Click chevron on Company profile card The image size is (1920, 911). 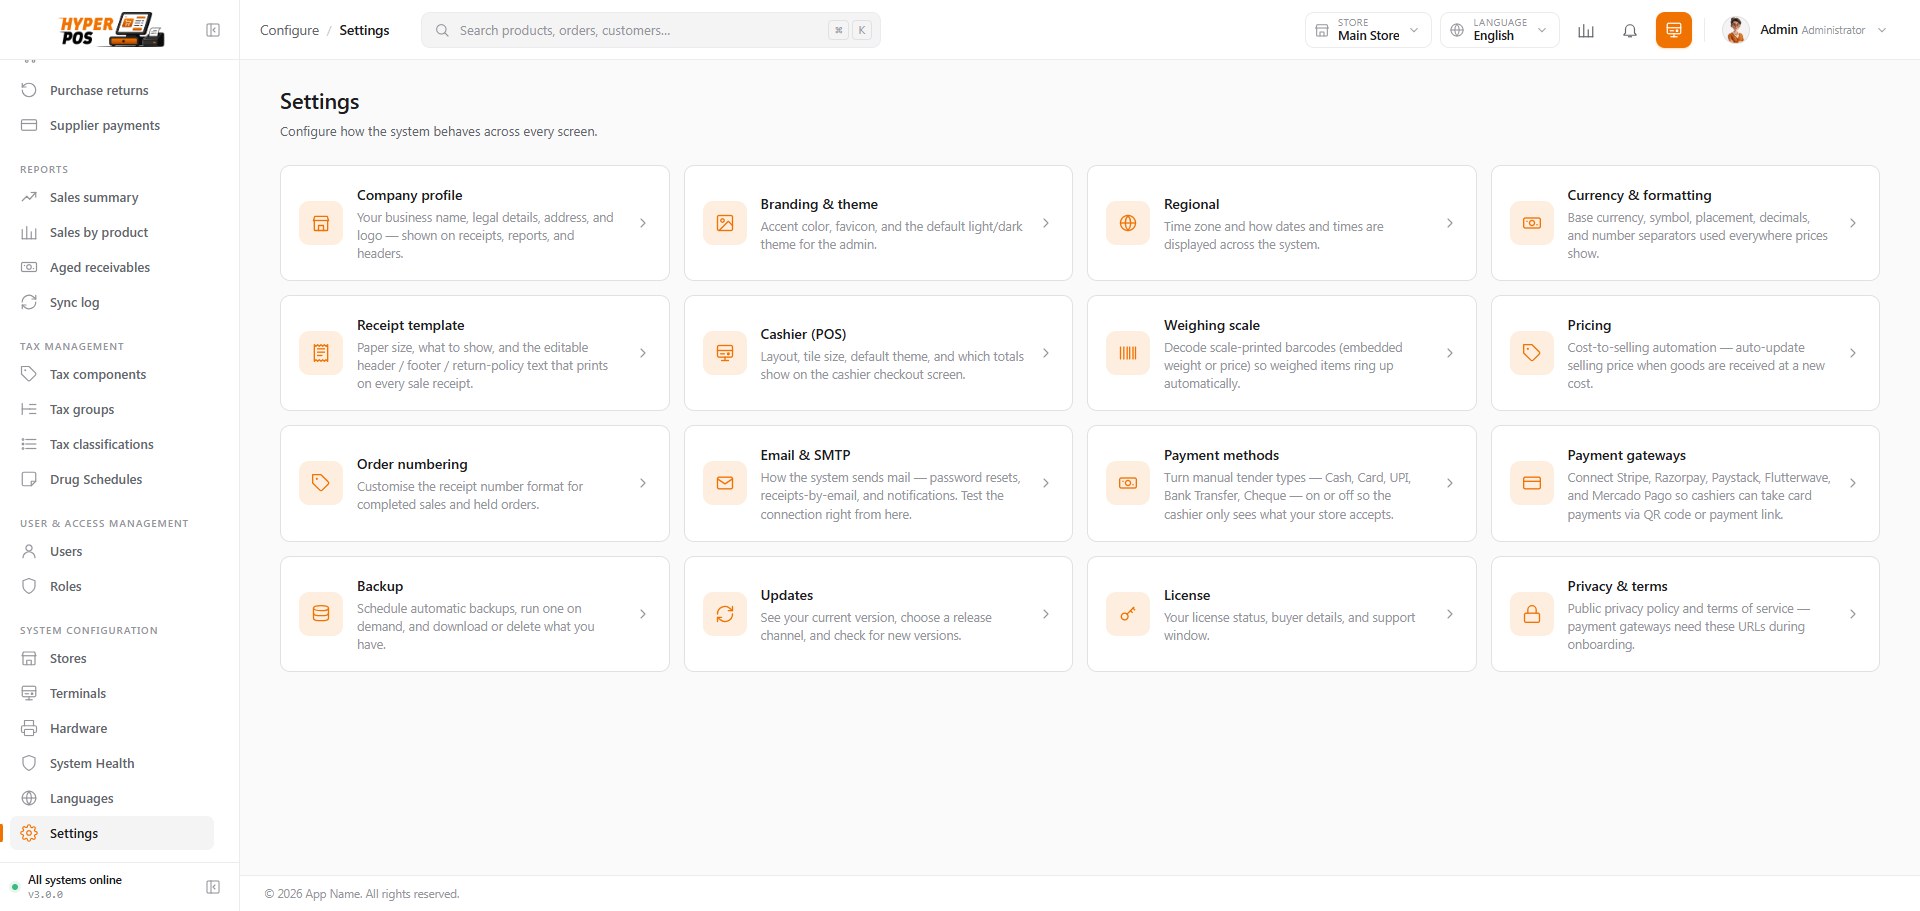pos(643,223)
